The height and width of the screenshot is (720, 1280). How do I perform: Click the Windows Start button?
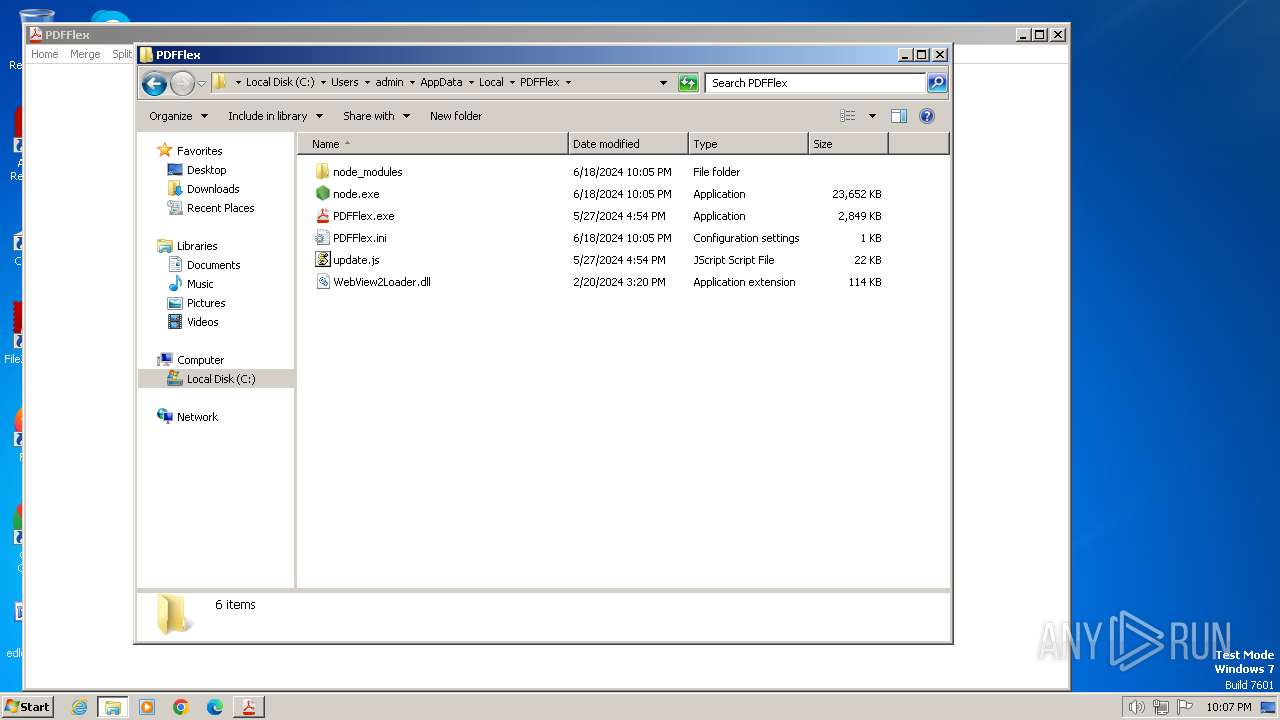pos(27,706)
